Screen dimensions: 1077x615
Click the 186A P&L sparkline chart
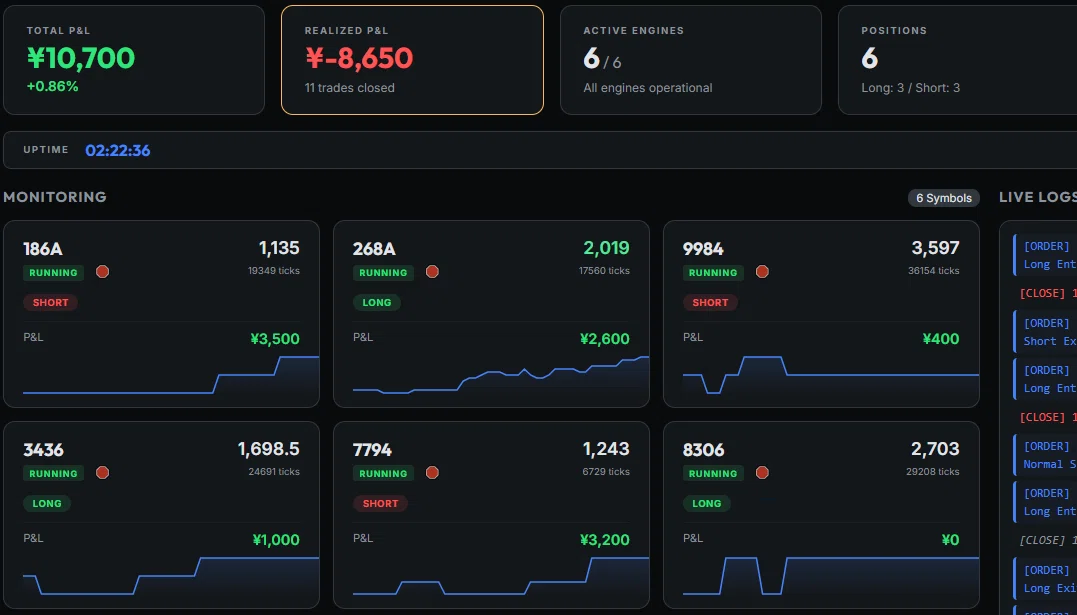pyautogui.click(x=171, y=375)
